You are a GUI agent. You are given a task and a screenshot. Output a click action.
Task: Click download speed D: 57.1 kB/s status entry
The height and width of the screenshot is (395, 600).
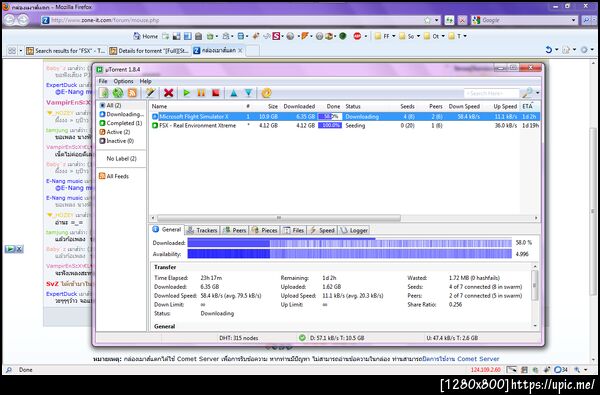(x=337, y=338)
